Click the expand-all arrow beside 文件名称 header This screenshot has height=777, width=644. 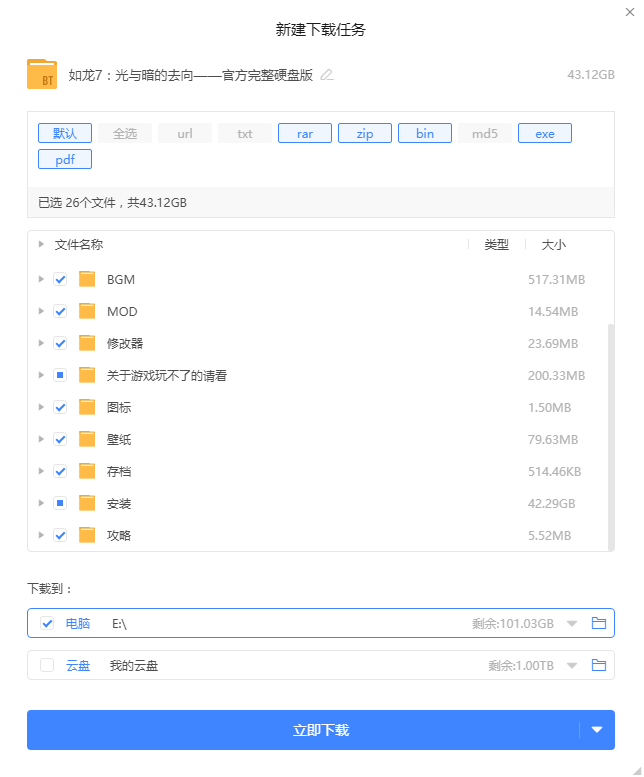[x=41, y=244]
